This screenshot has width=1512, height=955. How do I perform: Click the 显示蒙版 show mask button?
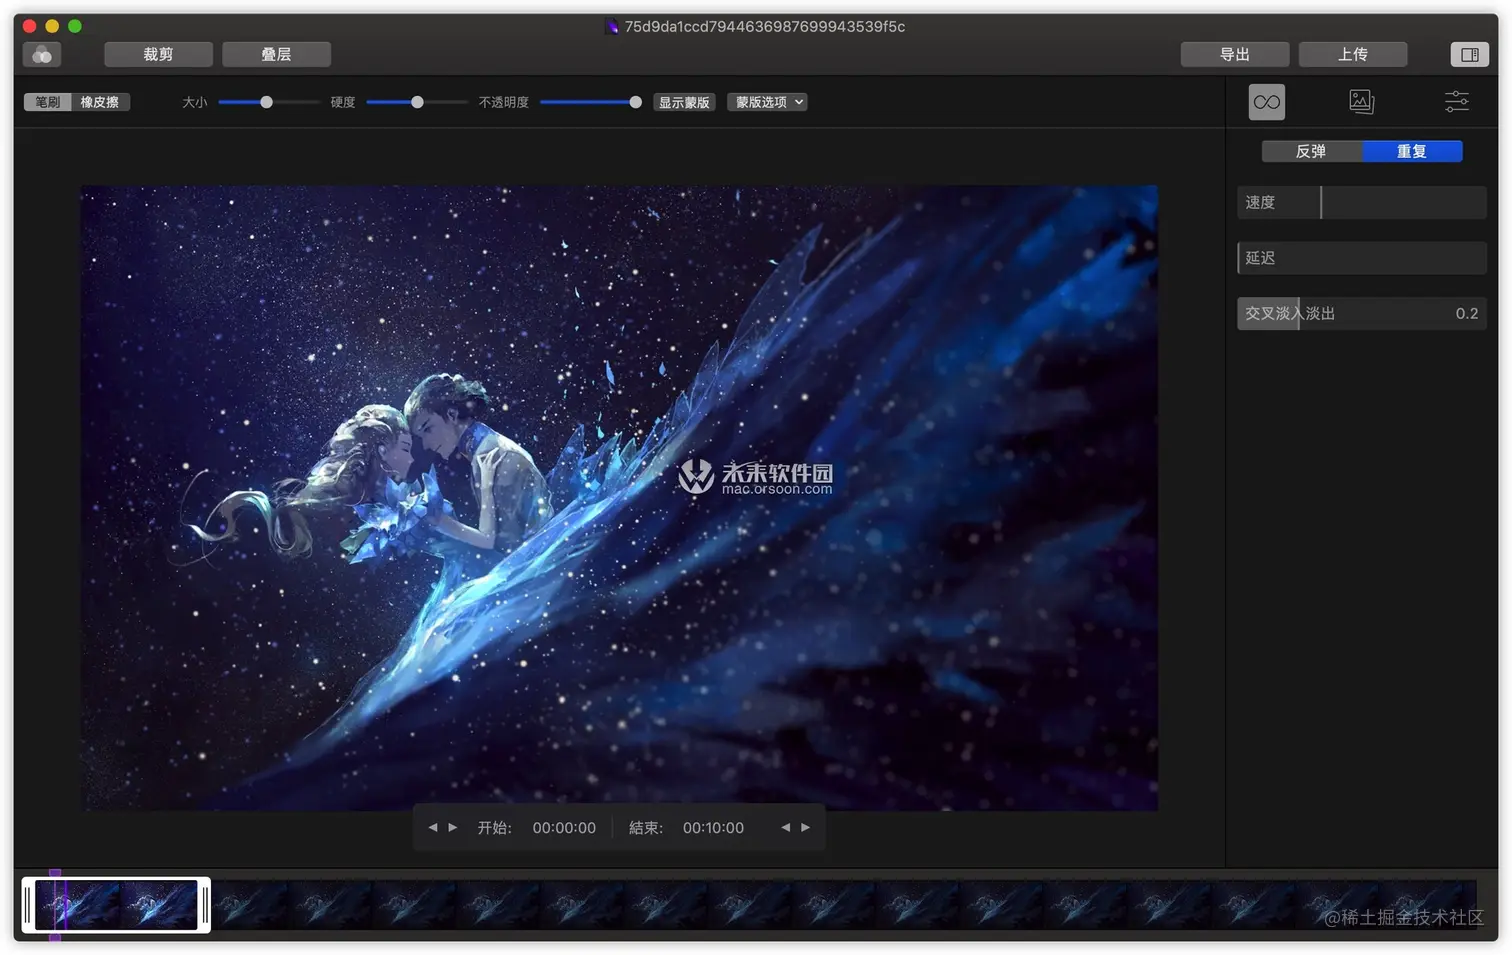pos(684,102)
